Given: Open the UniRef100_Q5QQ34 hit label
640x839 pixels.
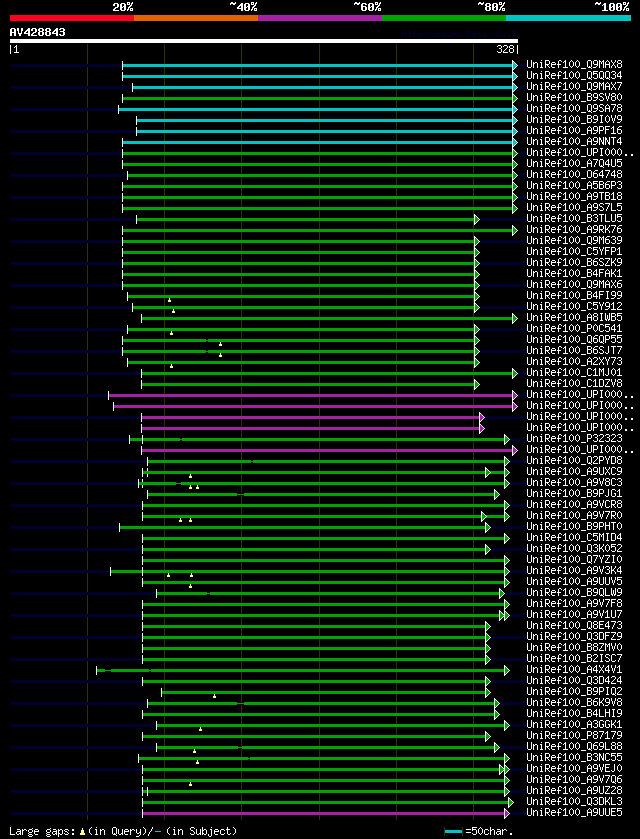Looking at the screenshot, I should click(x=574, y=75).
